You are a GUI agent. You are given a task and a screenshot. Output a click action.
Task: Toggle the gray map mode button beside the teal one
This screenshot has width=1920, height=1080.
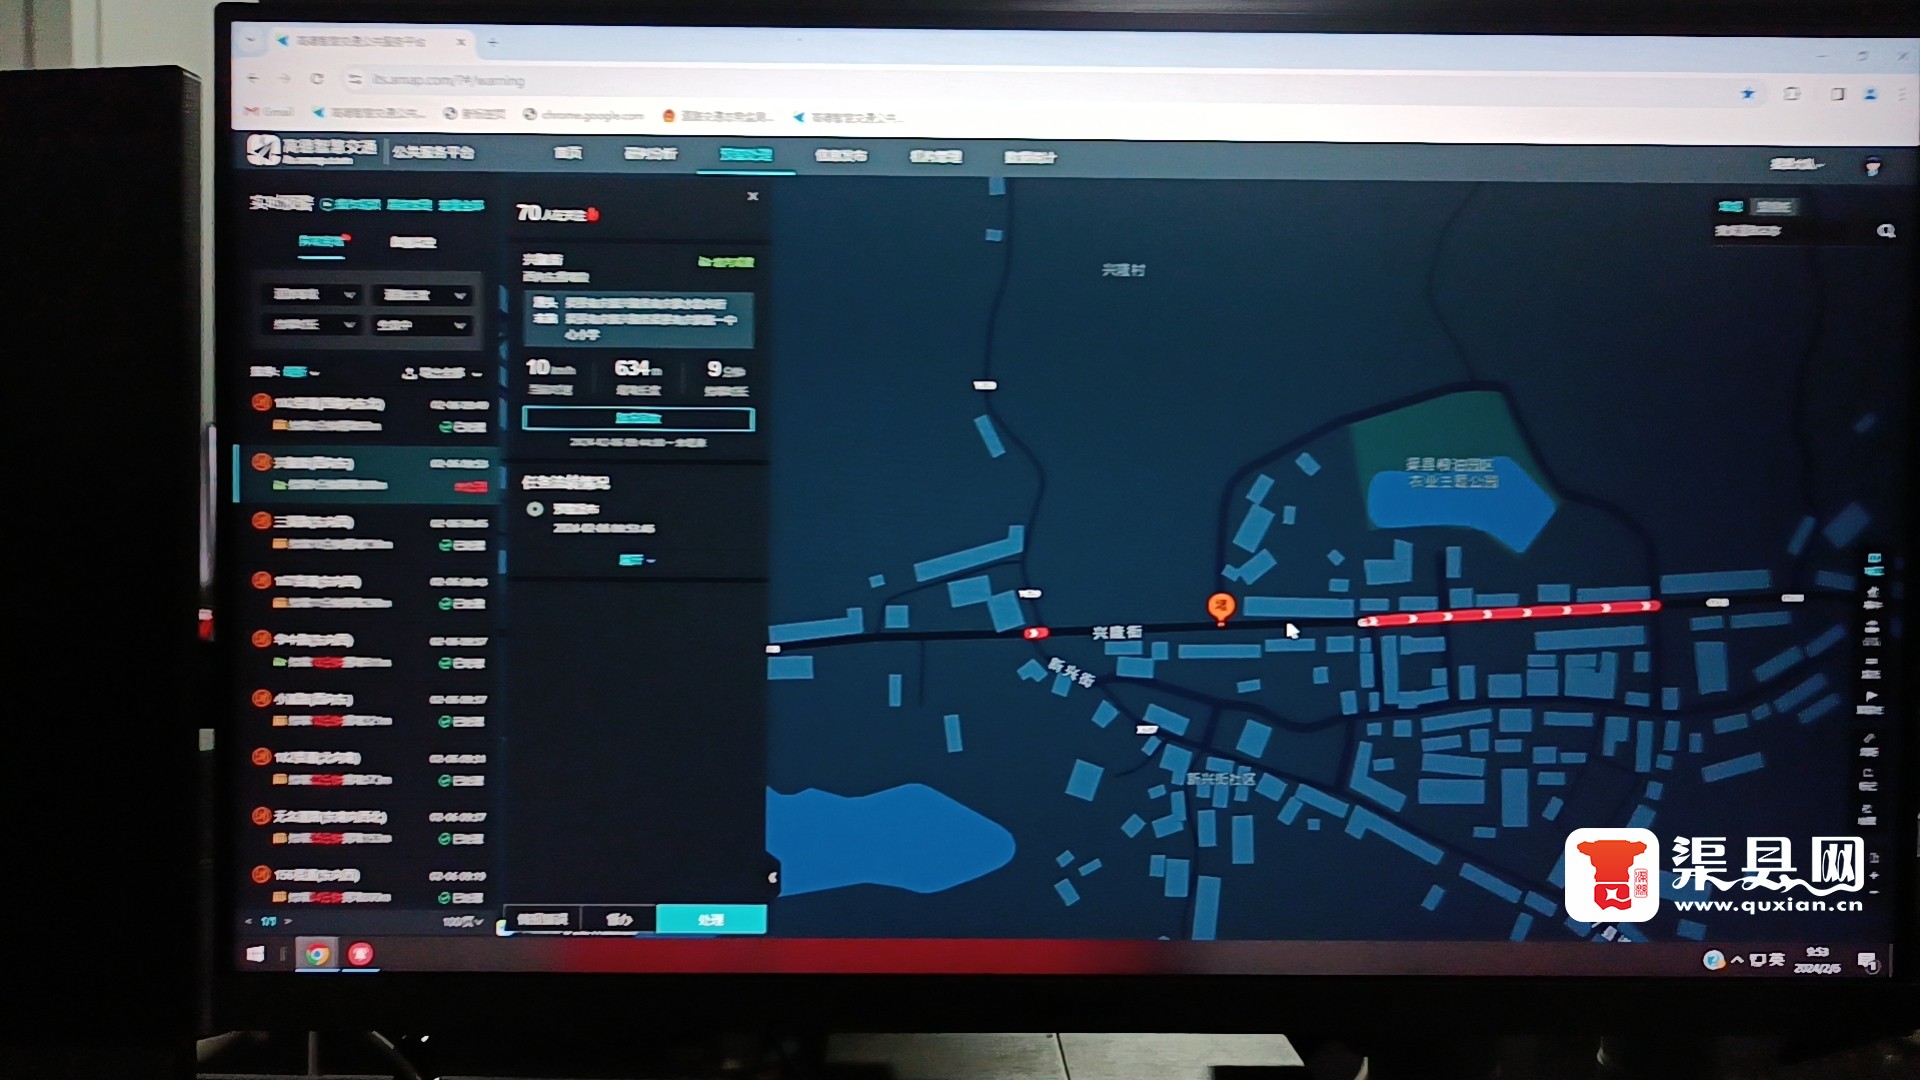coord(1773,207)
